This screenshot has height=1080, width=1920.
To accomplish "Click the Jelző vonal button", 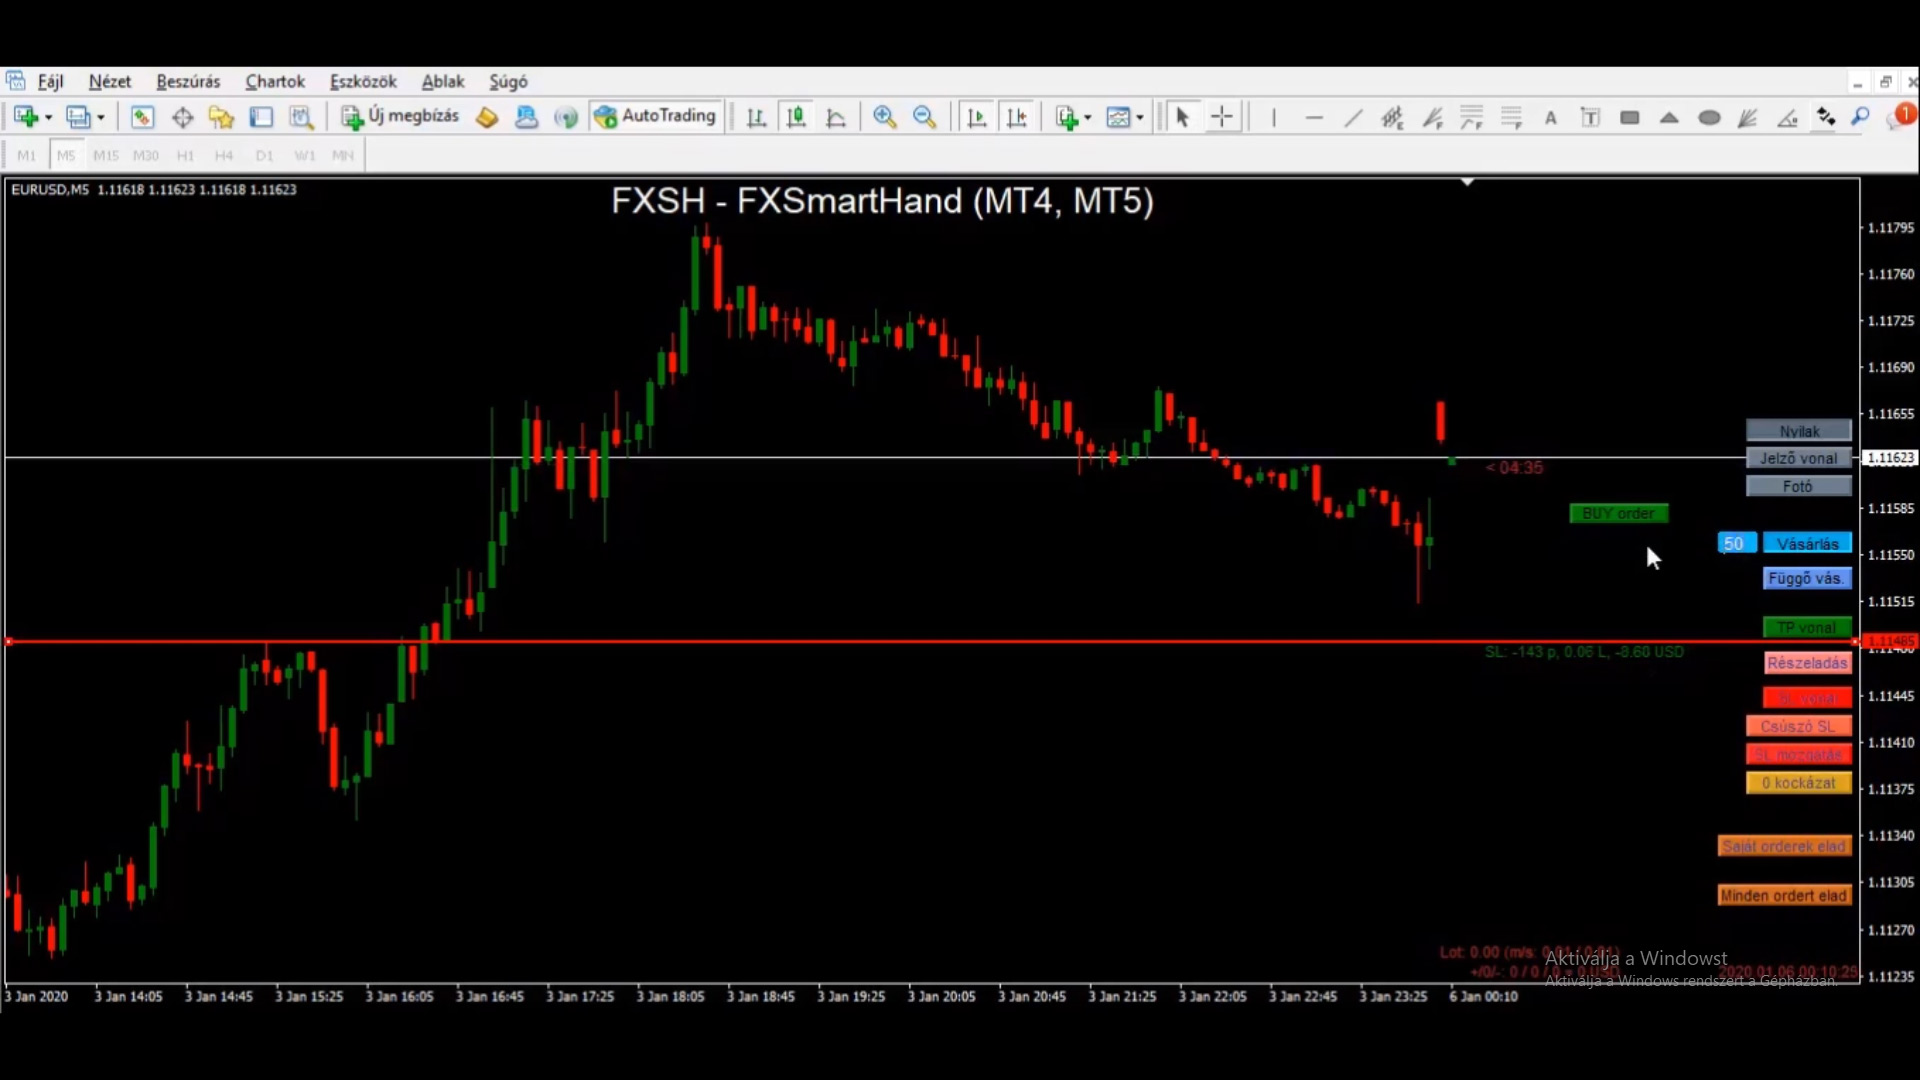I will coord(1799,458).
